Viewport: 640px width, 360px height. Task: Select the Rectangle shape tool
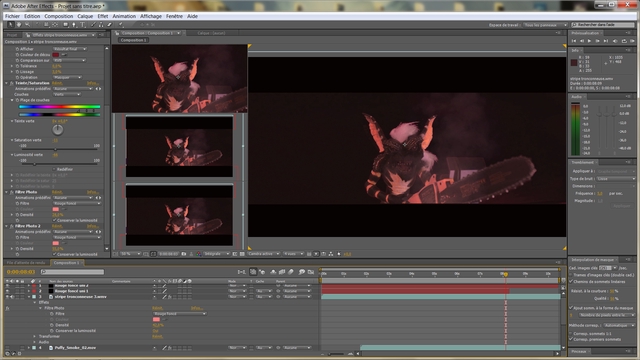tap(66, 24)
